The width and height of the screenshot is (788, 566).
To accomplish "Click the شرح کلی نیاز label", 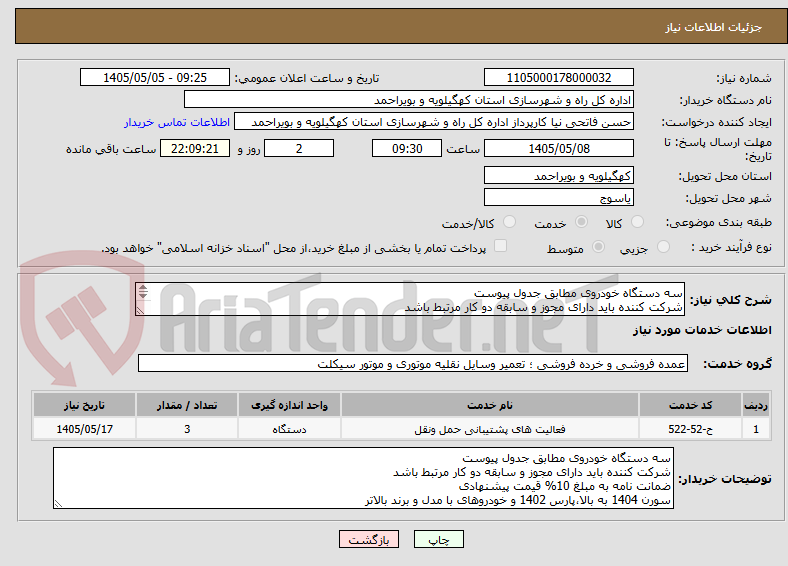I will point(730,300).
